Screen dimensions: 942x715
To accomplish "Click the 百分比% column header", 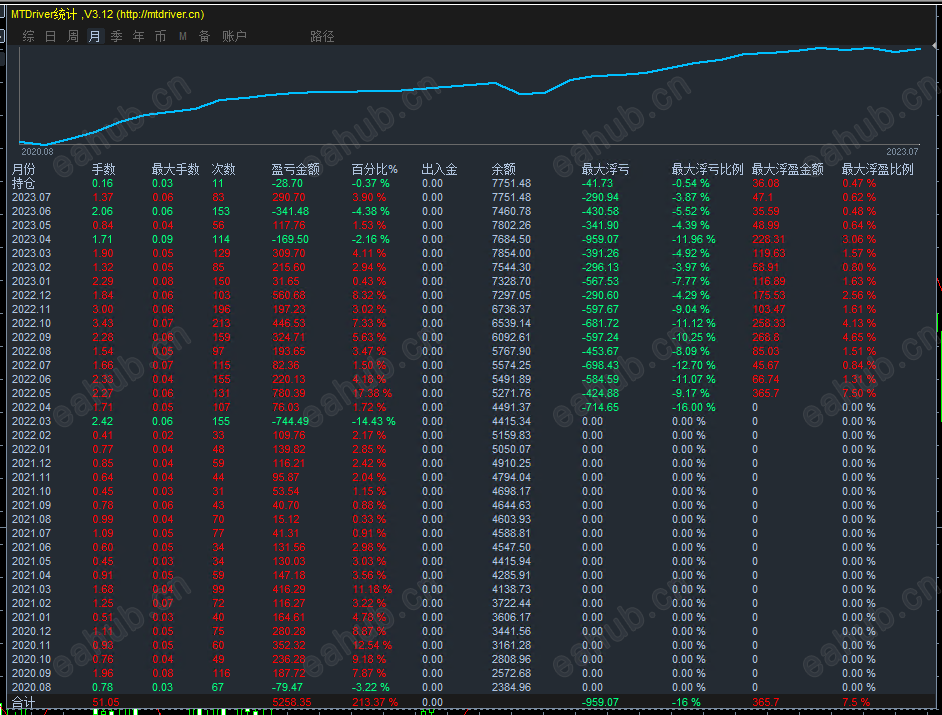I will [x=374, y=169].
